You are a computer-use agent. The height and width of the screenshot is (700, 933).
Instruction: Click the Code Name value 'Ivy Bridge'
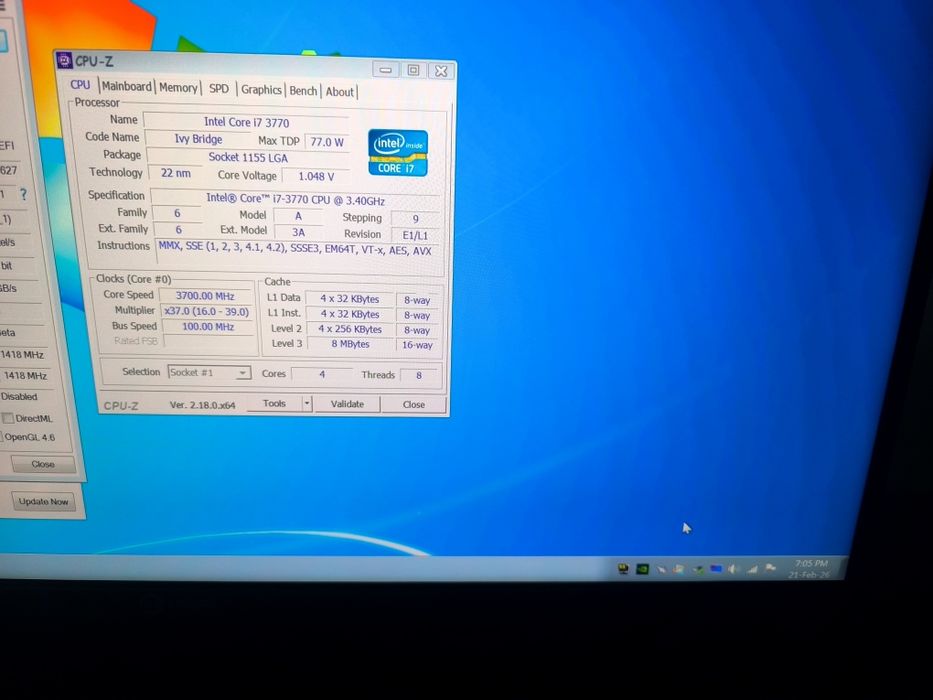pos(198,139)
